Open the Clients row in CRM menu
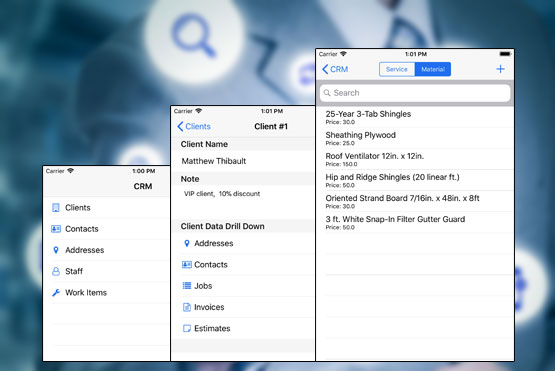This screenshot has height=371, width=555. click(107, 207)
